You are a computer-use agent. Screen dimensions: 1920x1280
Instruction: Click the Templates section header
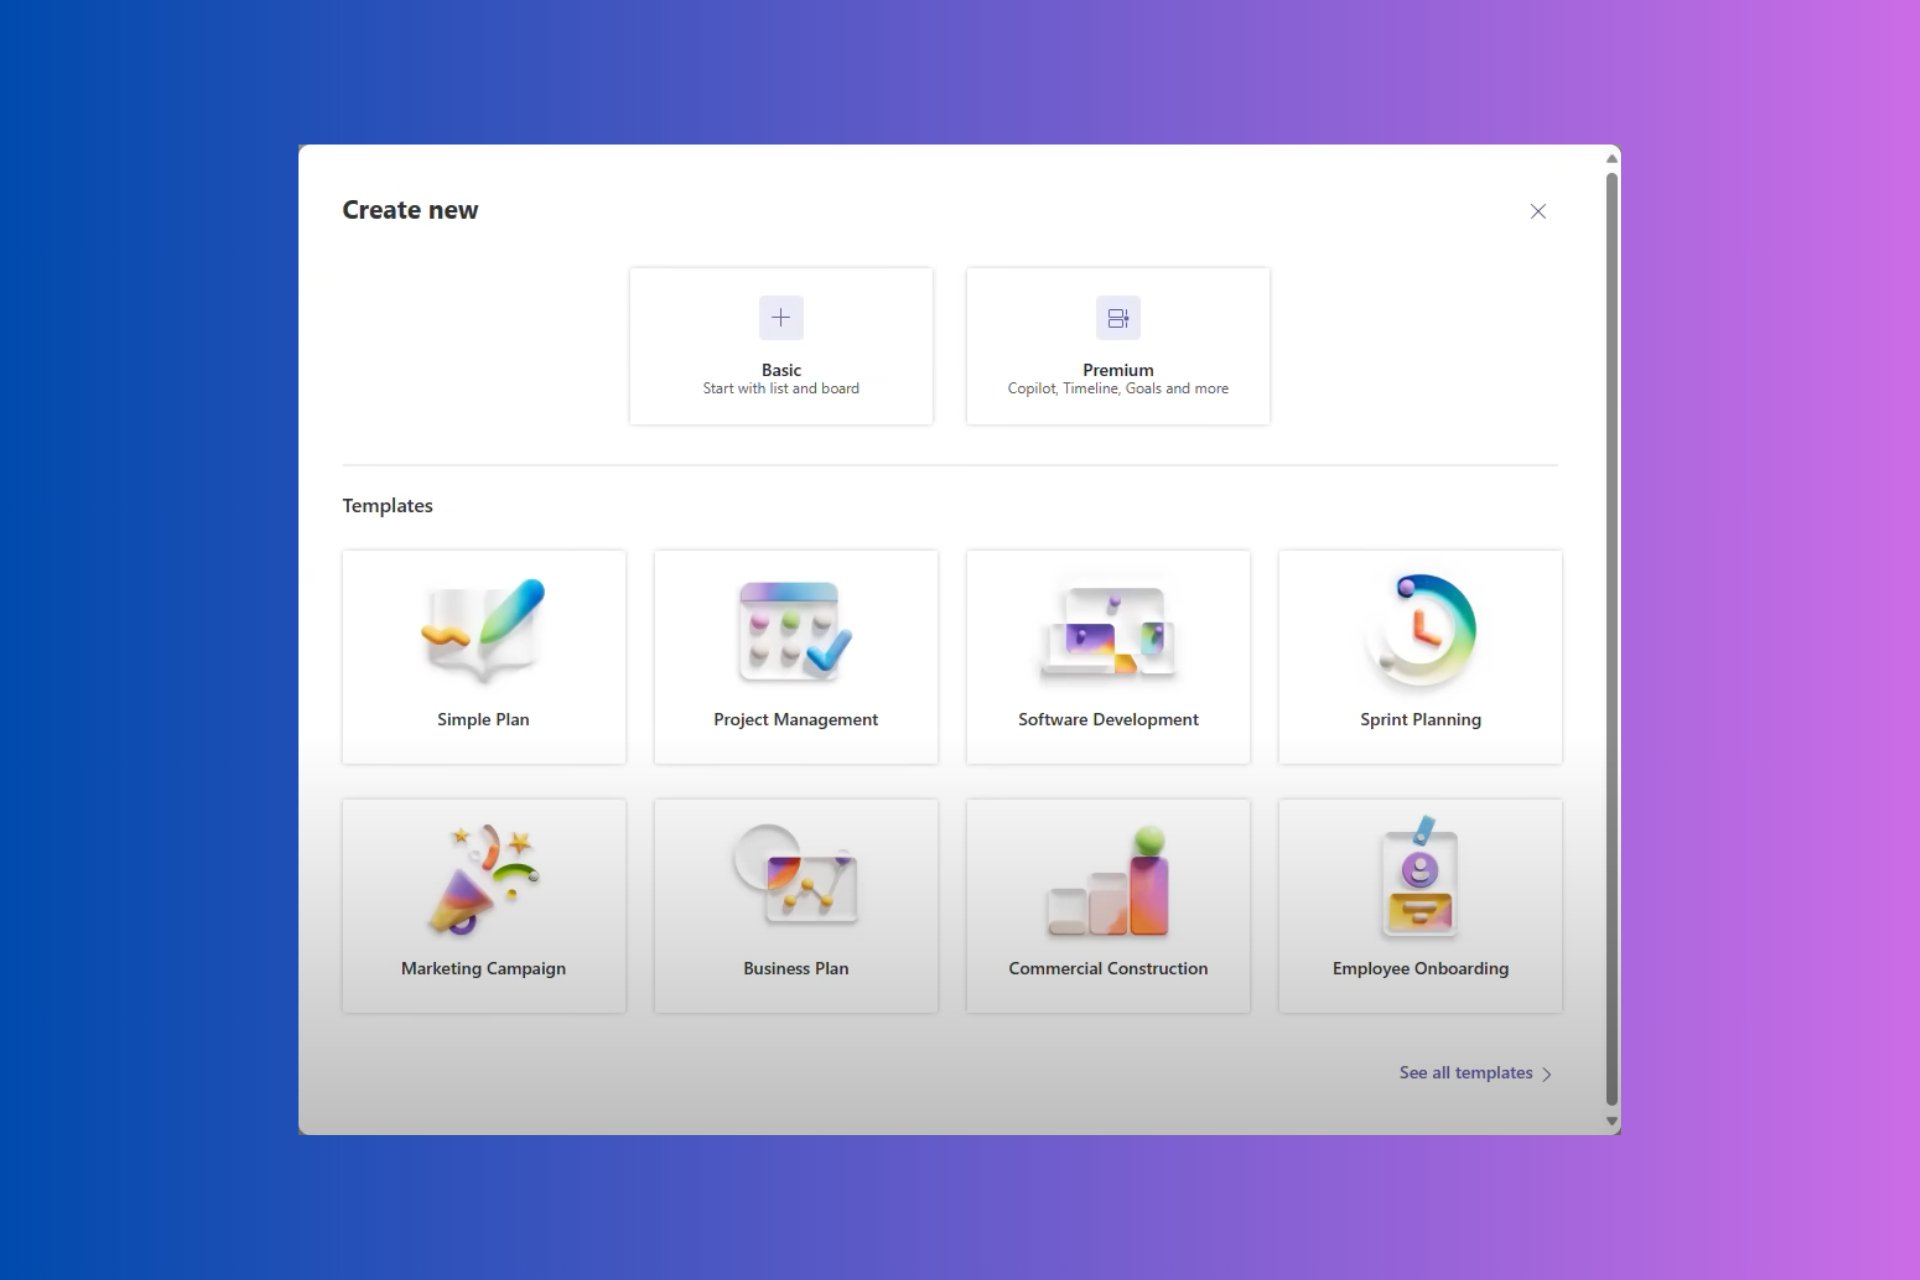click(x=387, y=504)
